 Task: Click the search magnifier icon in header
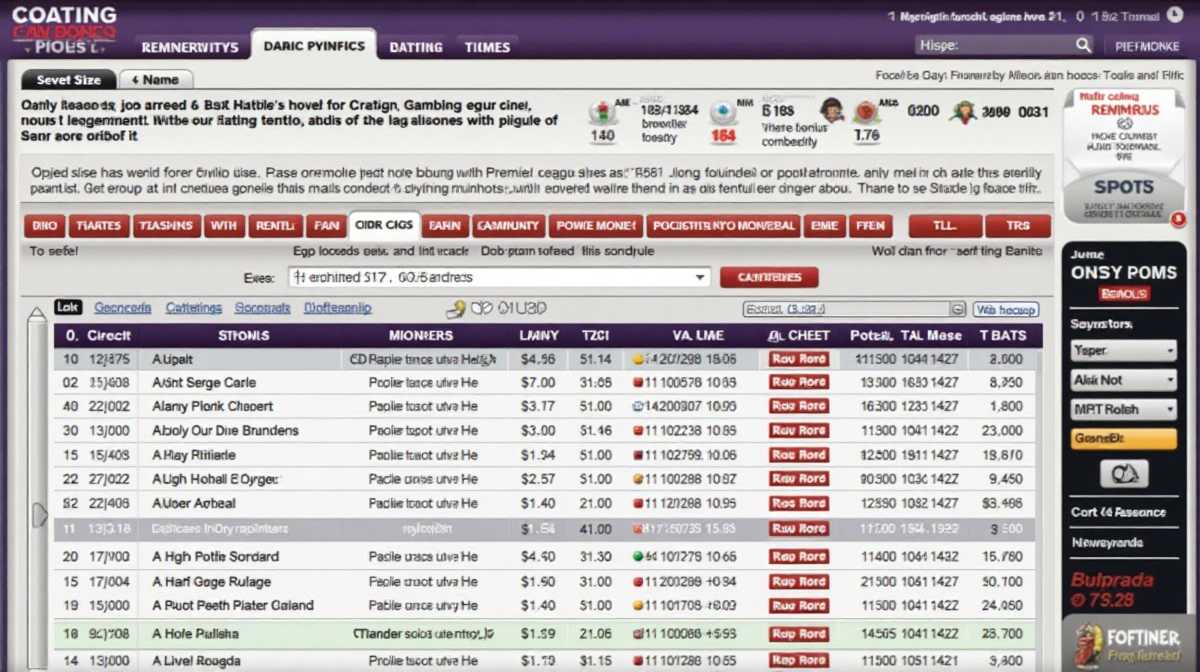(1083, 45)
